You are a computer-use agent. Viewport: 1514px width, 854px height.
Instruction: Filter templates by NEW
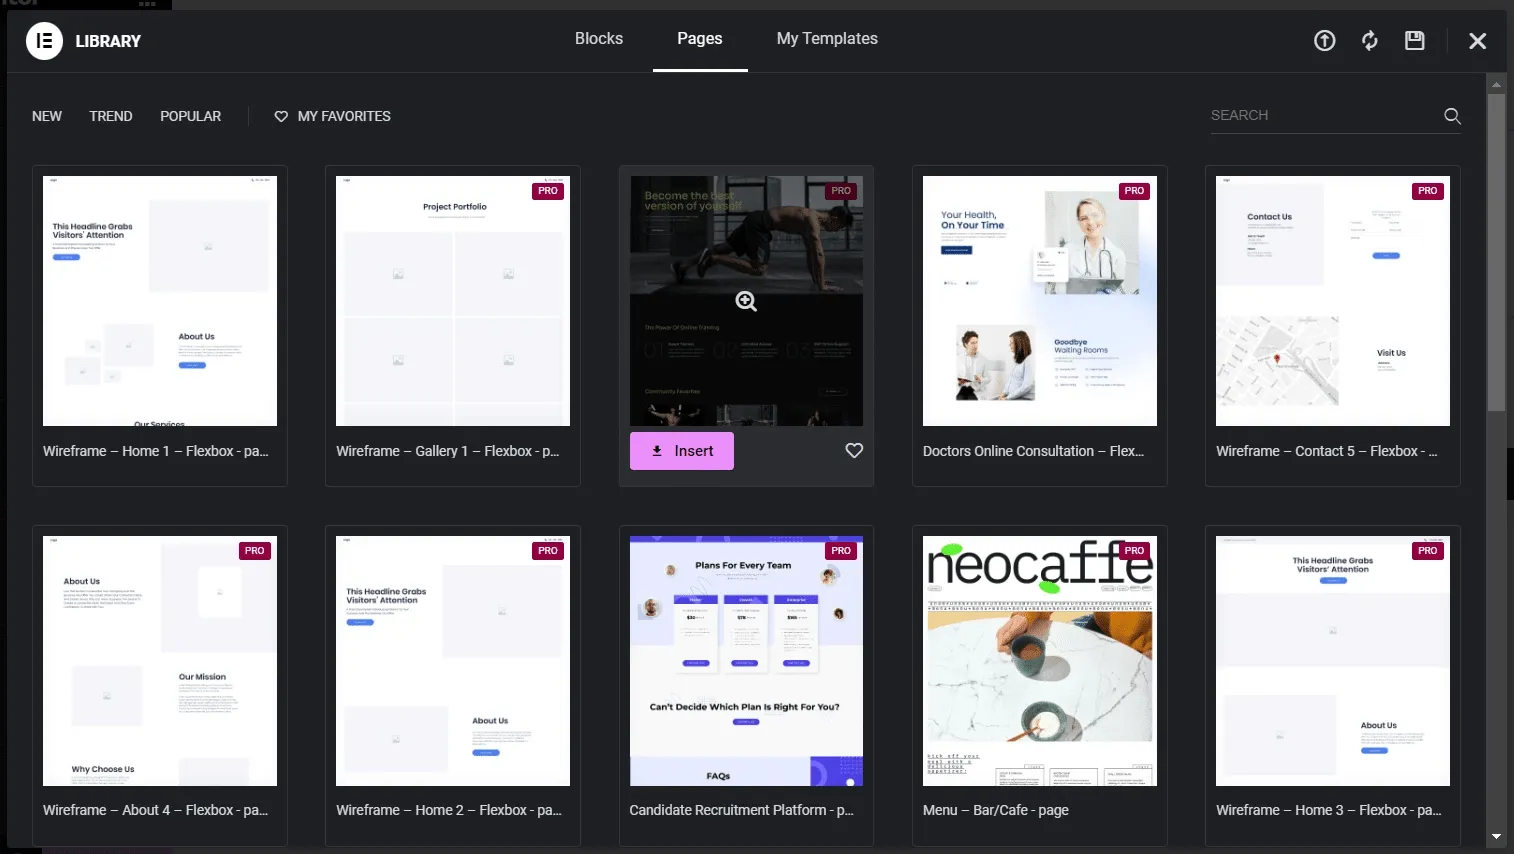tap(46, 116)
